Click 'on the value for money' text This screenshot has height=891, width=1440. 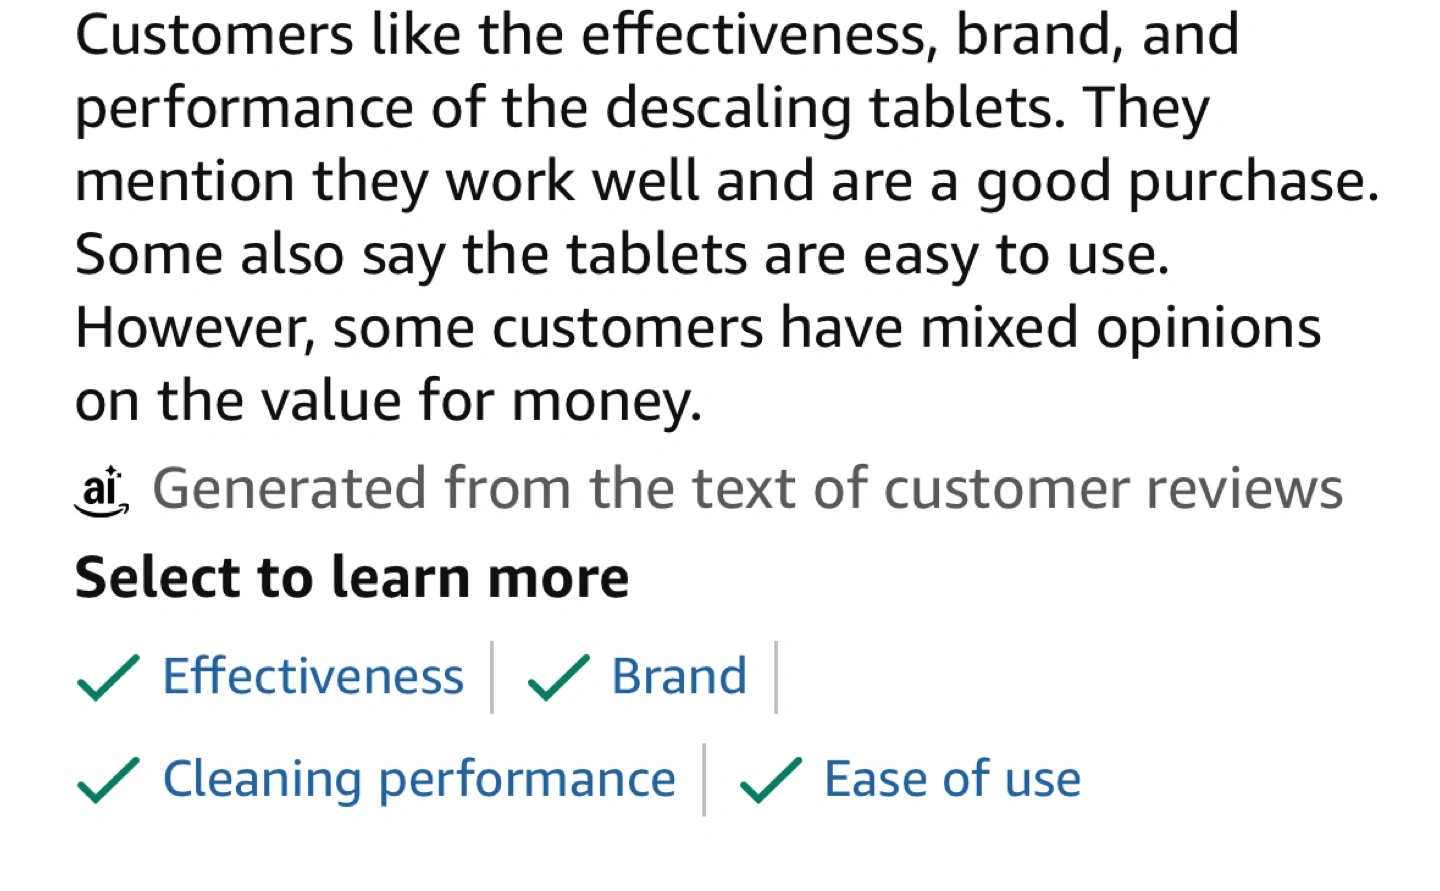click(x=388, y=402)
